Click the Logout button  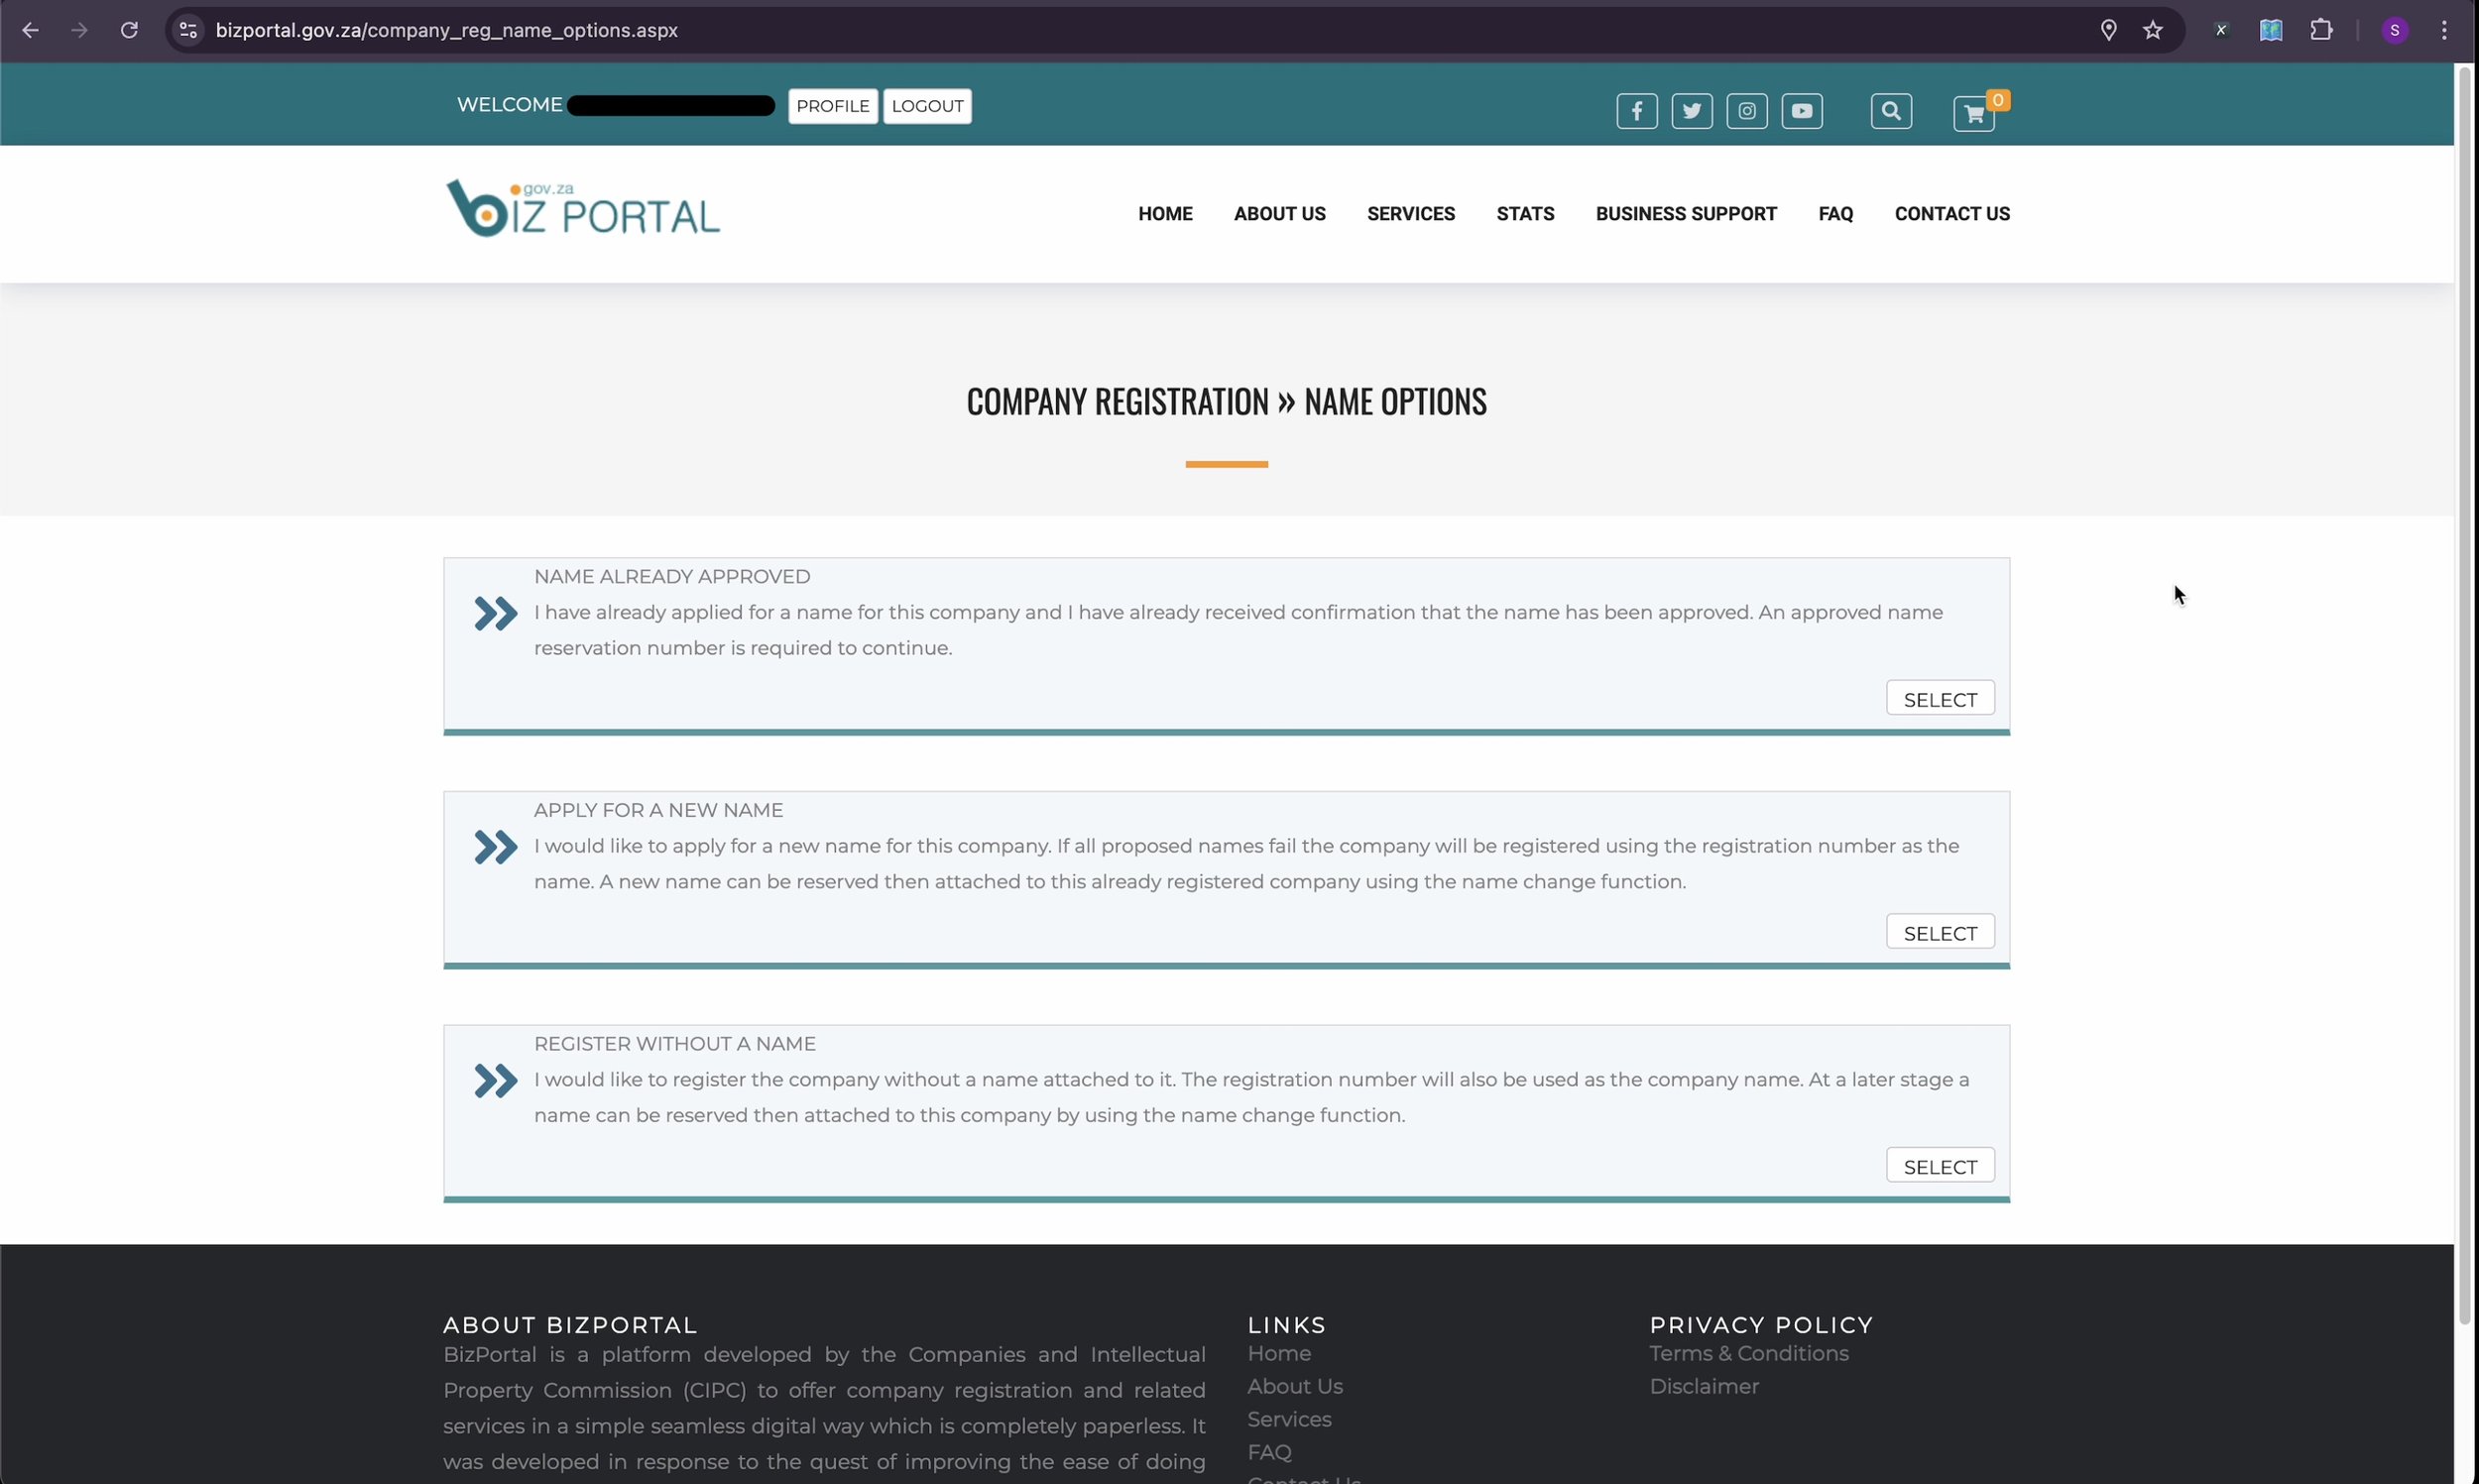(x=926, y=106)
